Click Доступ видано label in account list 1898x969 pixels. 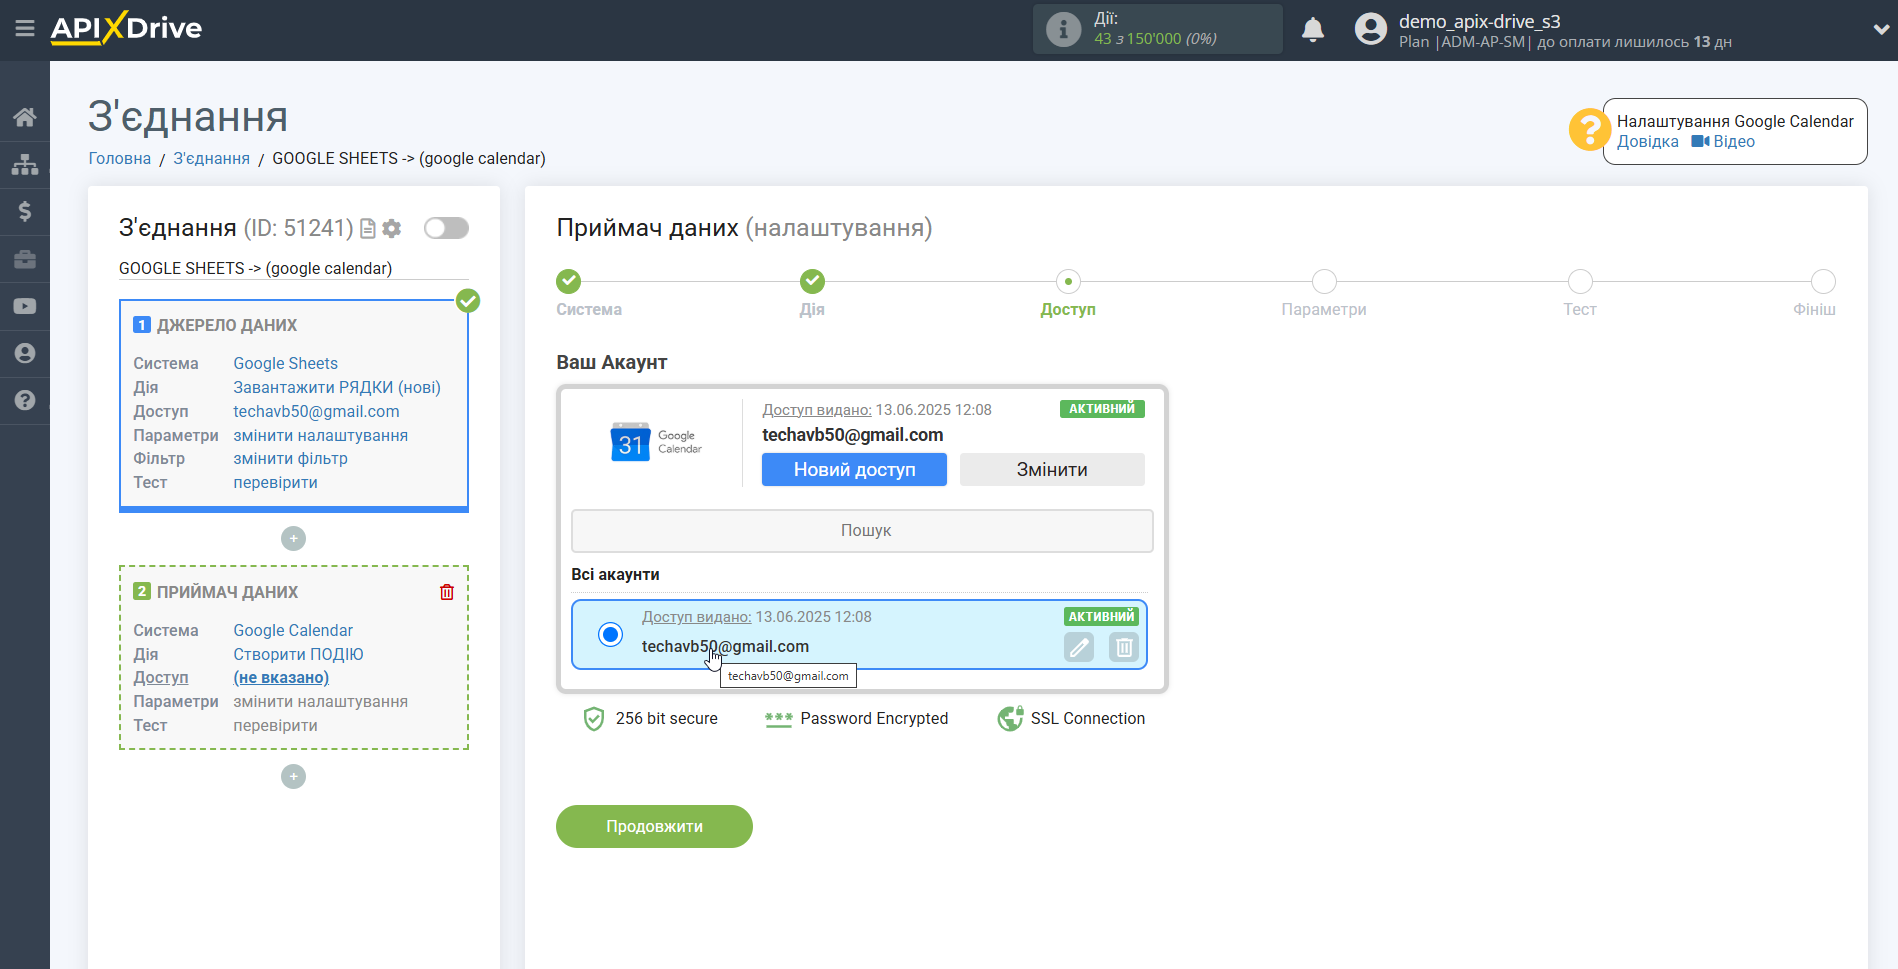pyautogui.click(x=696, y=617)
